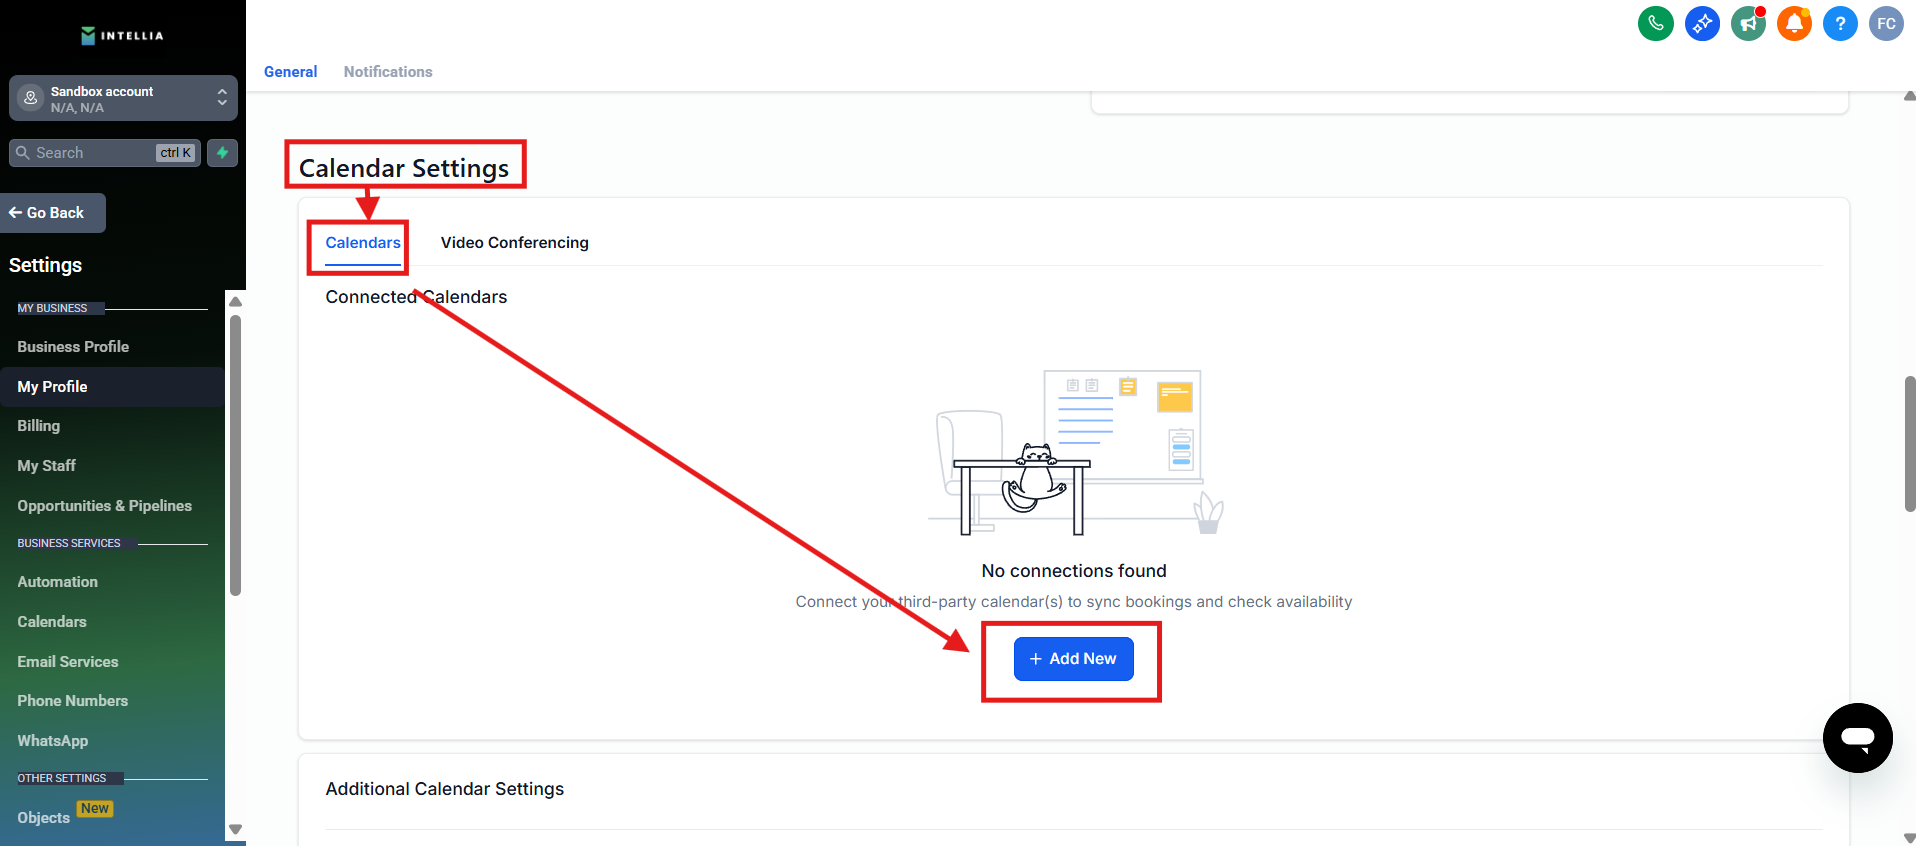Switch to the Notifications tab
The height and width of the screenshot is (846, 1916).
(x=388, y=72)
